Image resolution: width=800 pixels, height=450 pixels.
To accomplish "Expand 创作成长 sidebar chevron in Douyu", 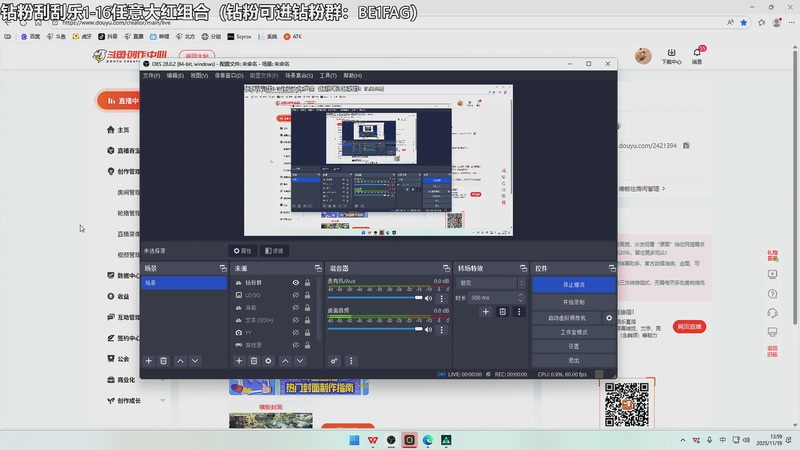I will (163, 401).
